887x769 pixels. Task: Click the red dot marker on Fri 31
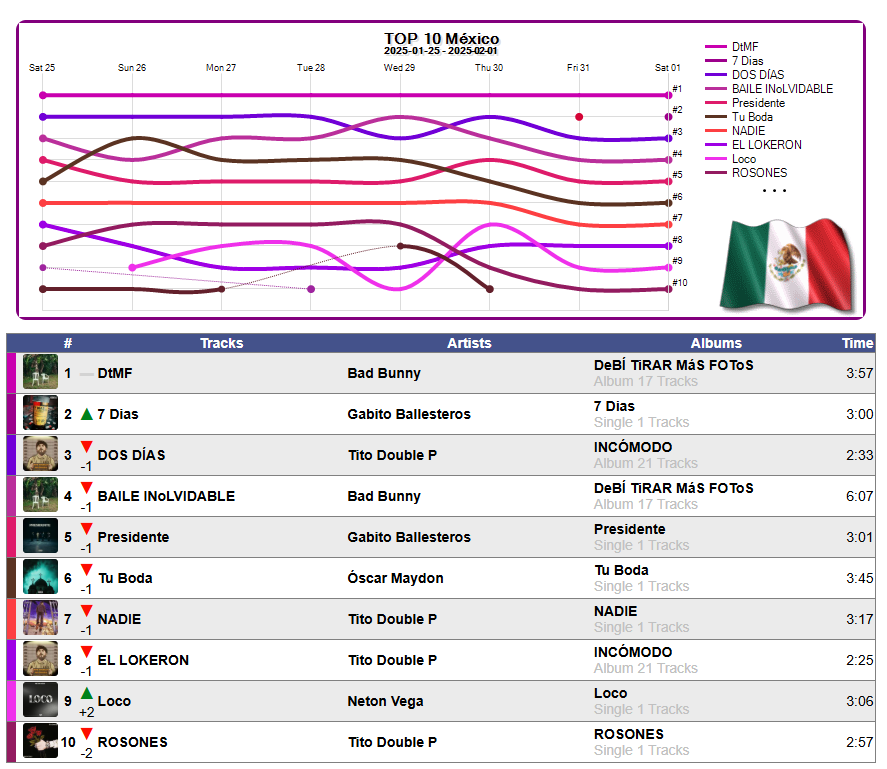coord(579,117)
